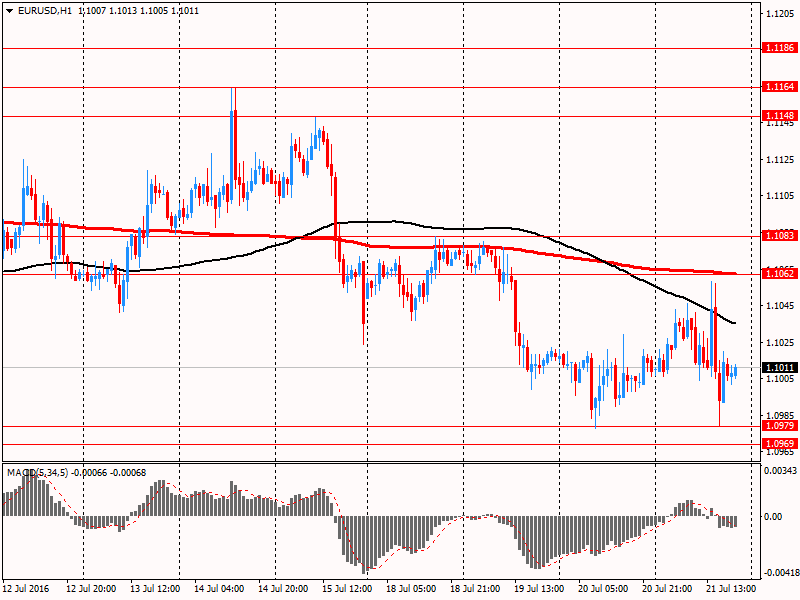Click the 0.00343 MACD scale value
Viewport: 800px width, 600px height.
[x=781, y=470]
